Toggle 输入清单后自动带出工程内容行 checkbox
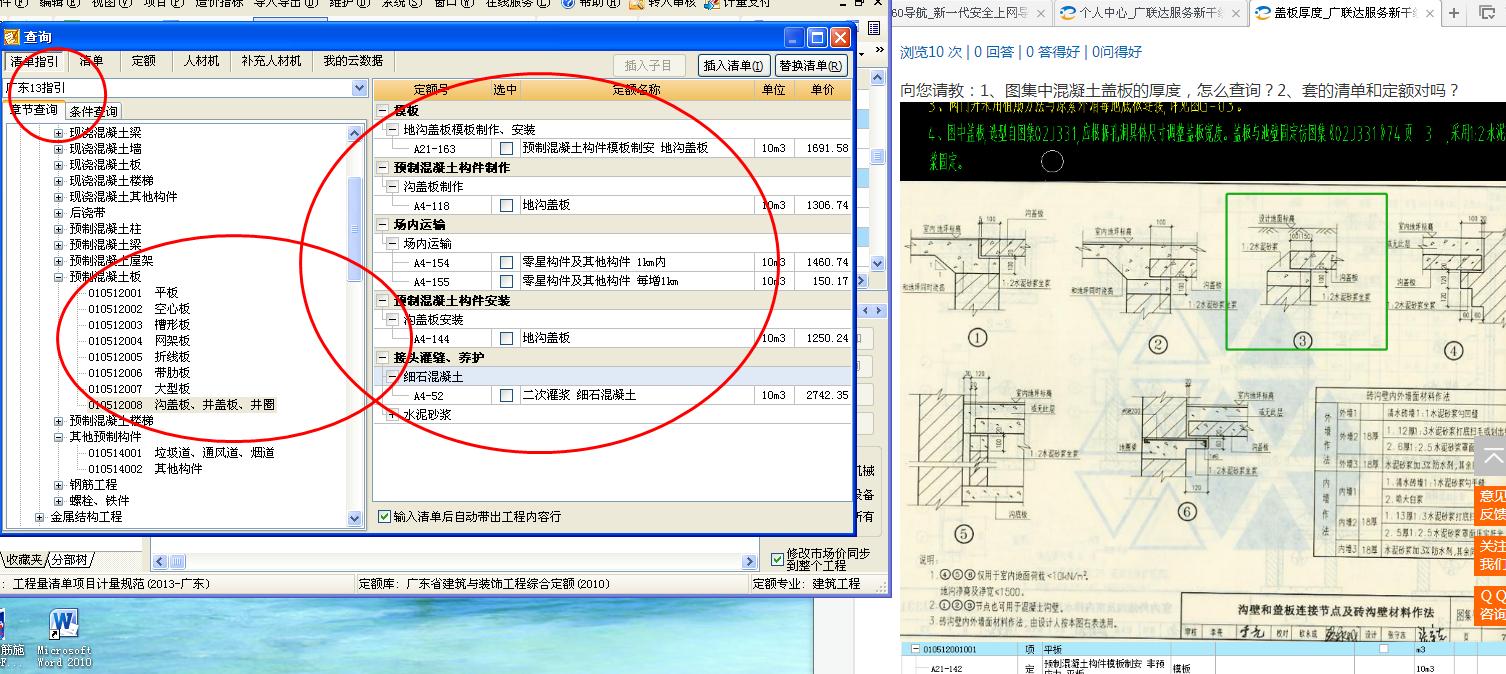This screenshot has width=1506, height=674. click(384, 517)
